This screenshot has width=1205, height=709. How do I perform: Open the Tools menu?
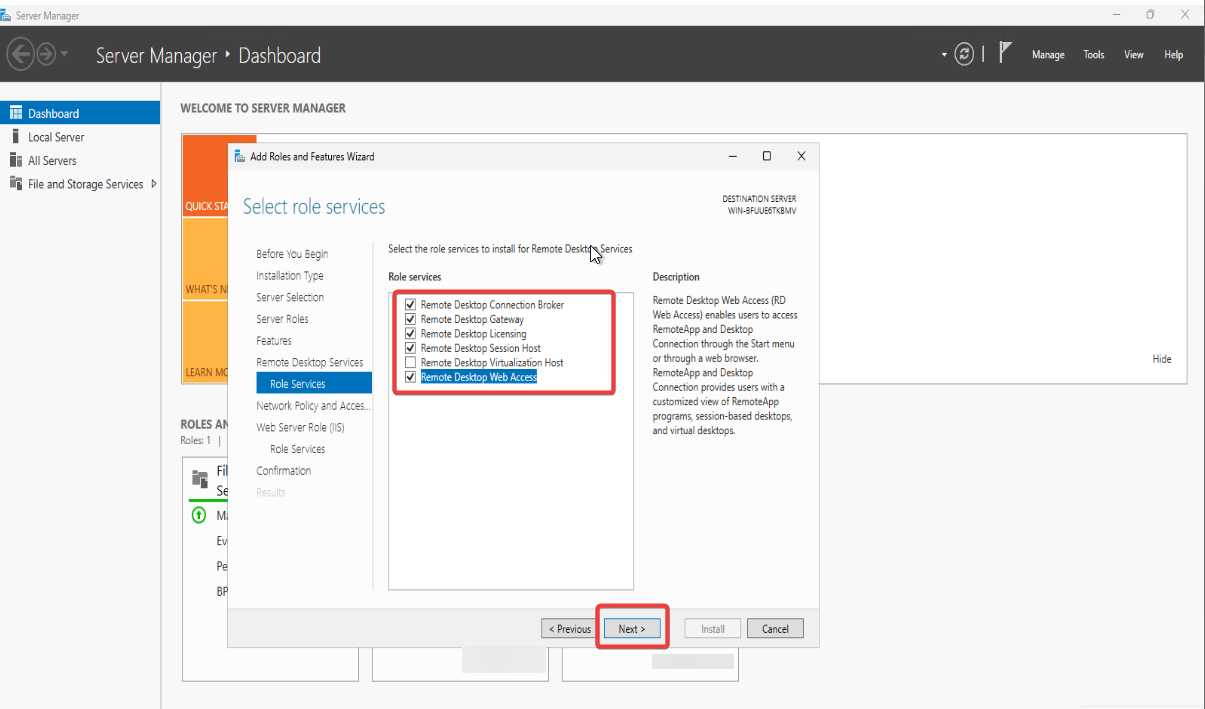[x=1093, y=55]
